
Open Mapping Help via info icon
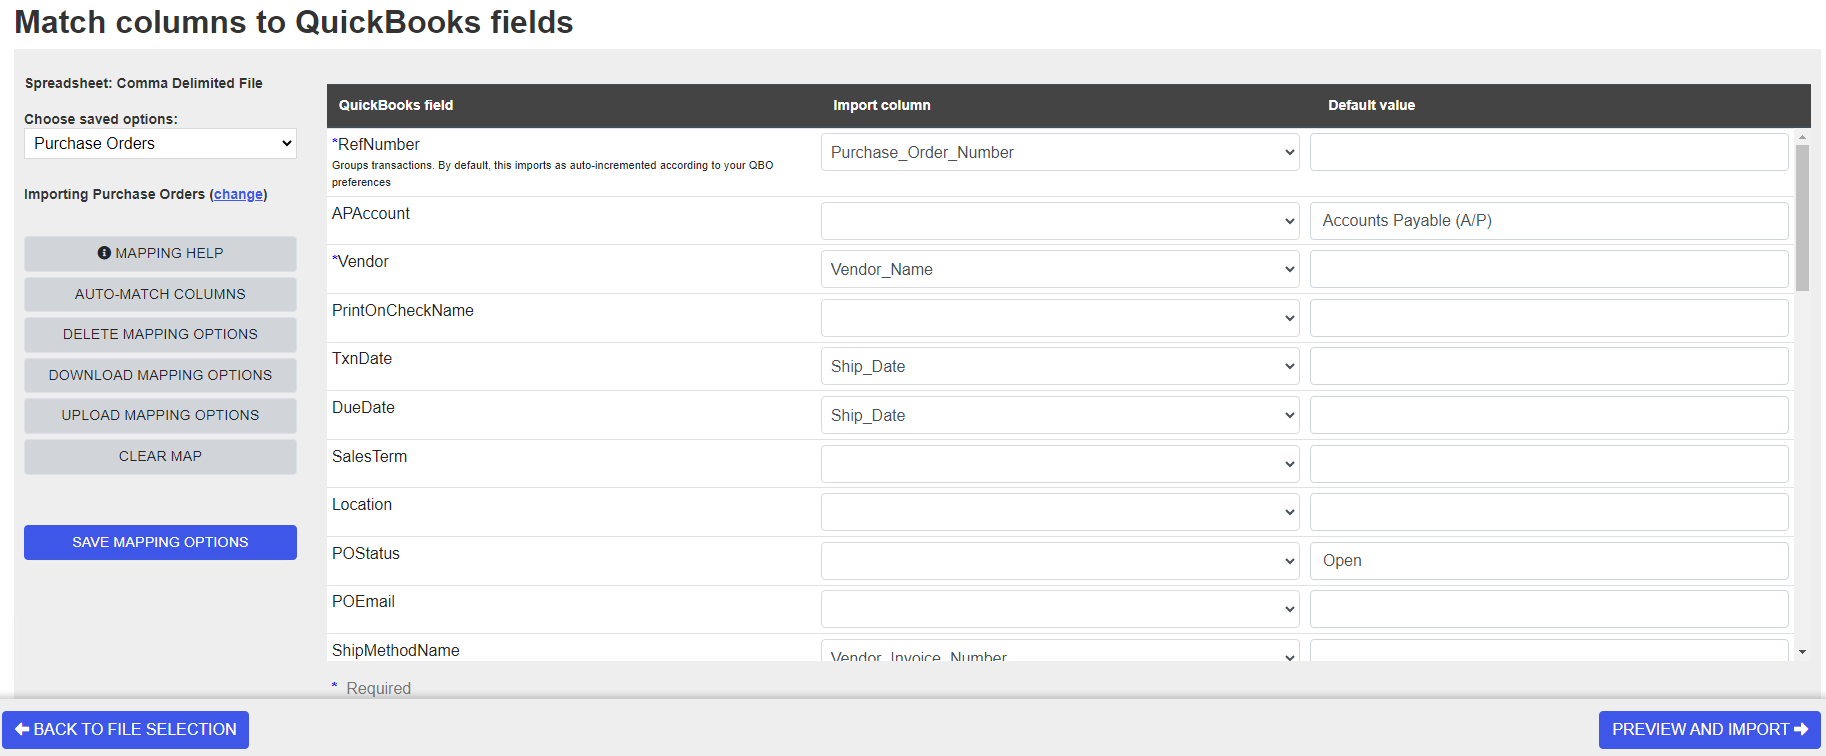104,253
